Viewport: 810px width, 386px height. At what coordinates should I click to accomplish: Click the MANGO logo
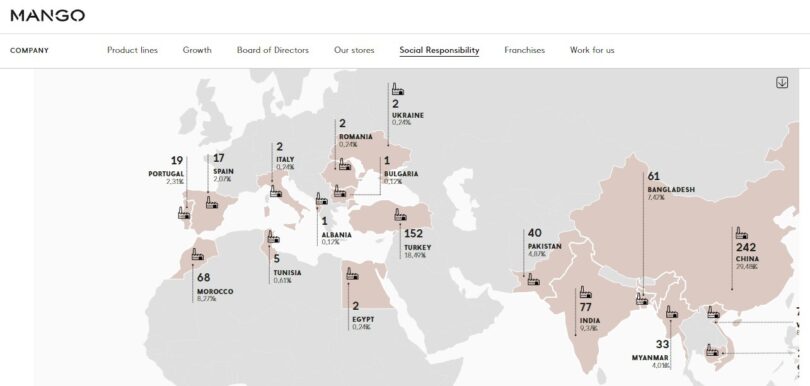click(x=48, y=16)
